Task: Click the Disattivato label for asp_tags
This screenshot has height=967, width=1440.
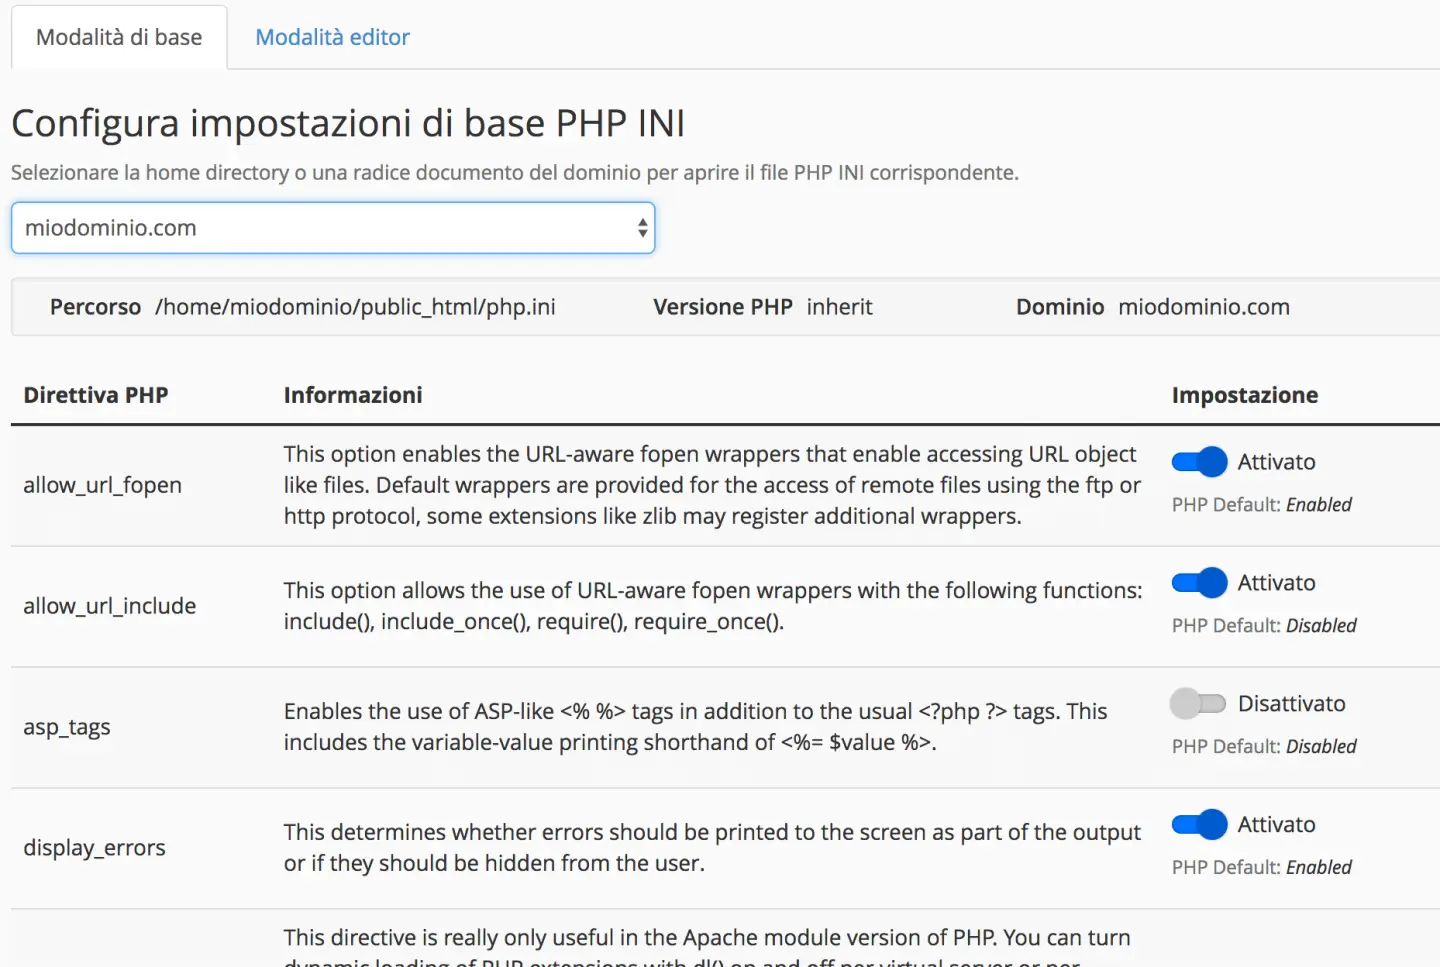Action: pos(1292,704)
